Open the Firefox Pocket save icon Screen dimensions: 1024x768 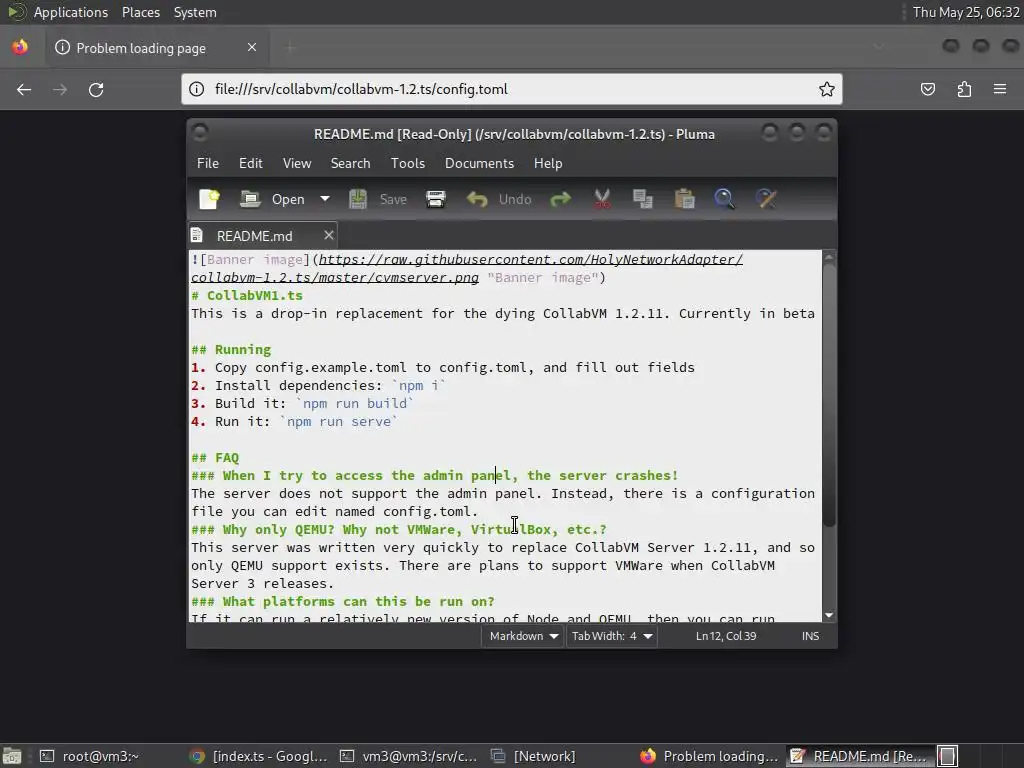click(927, 89)
